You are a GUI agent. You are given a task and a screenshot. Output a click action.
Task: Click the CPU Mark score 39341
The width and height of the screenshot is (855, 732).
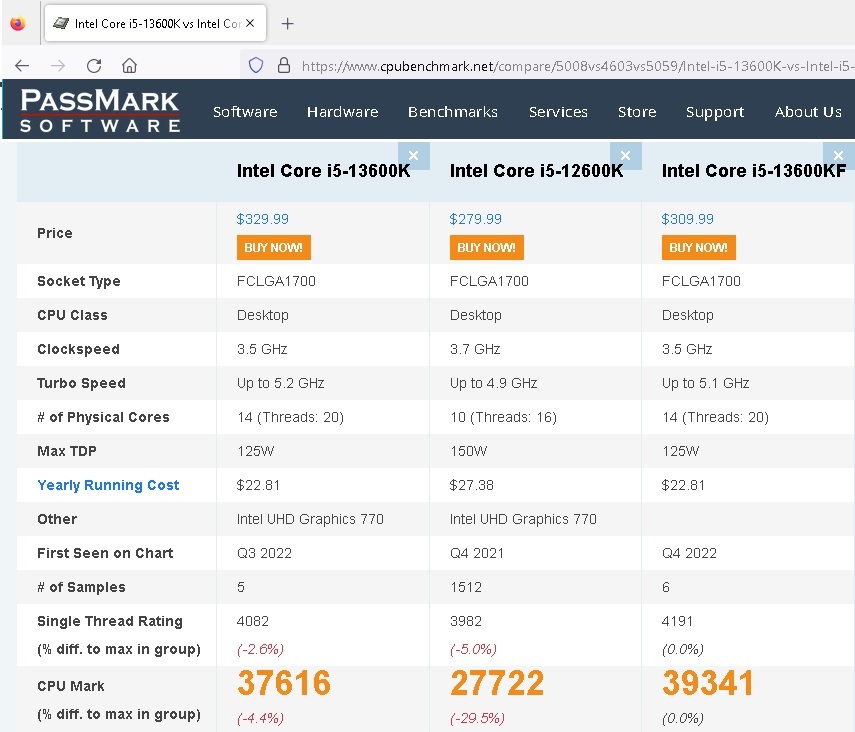708,683
